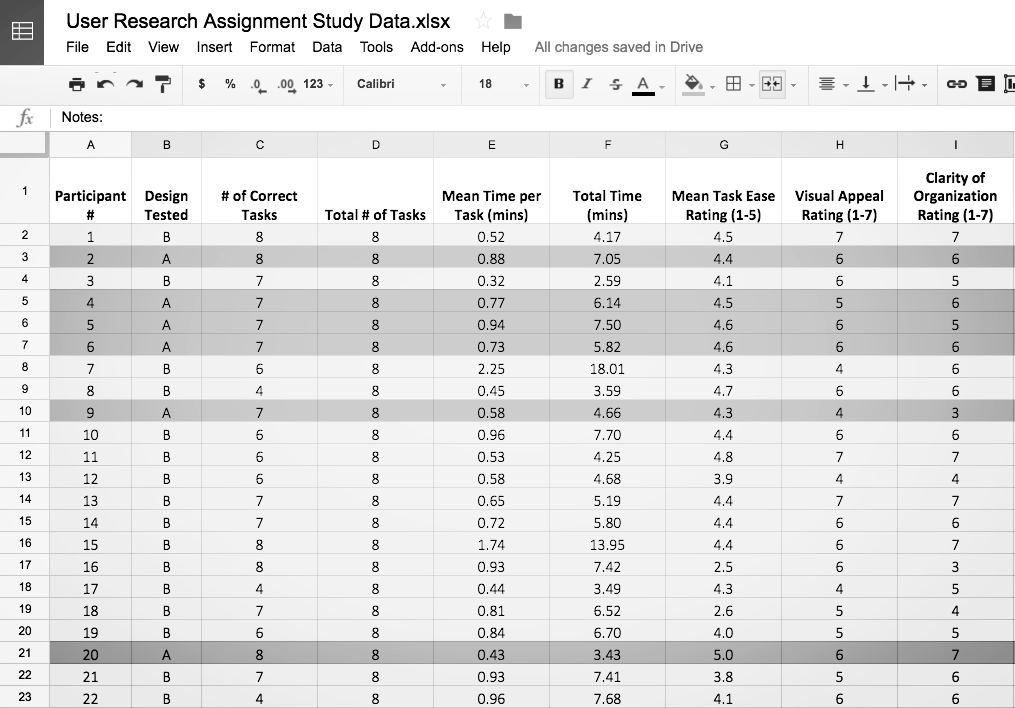The image size is (1015, 708).
Task: Insert a link
Action: pos(958,84)
